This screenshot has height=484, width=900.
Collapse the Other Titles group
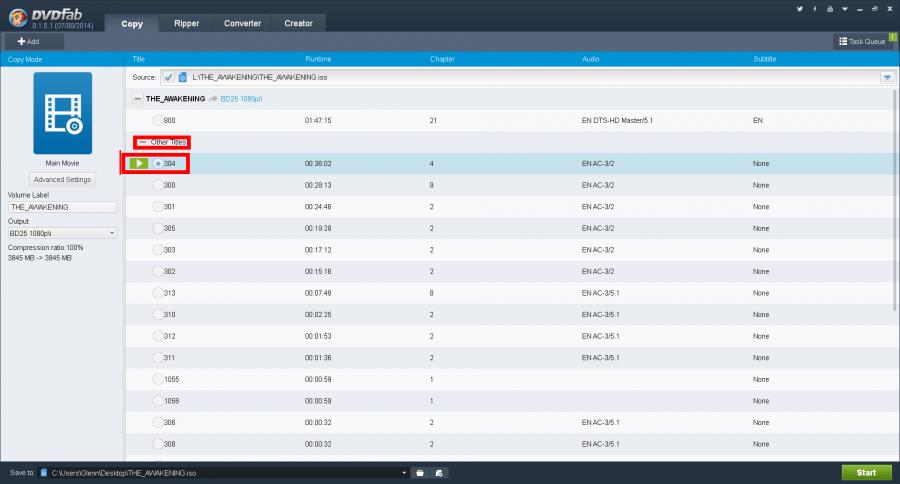pyautogui.click(x=142, y=142)
